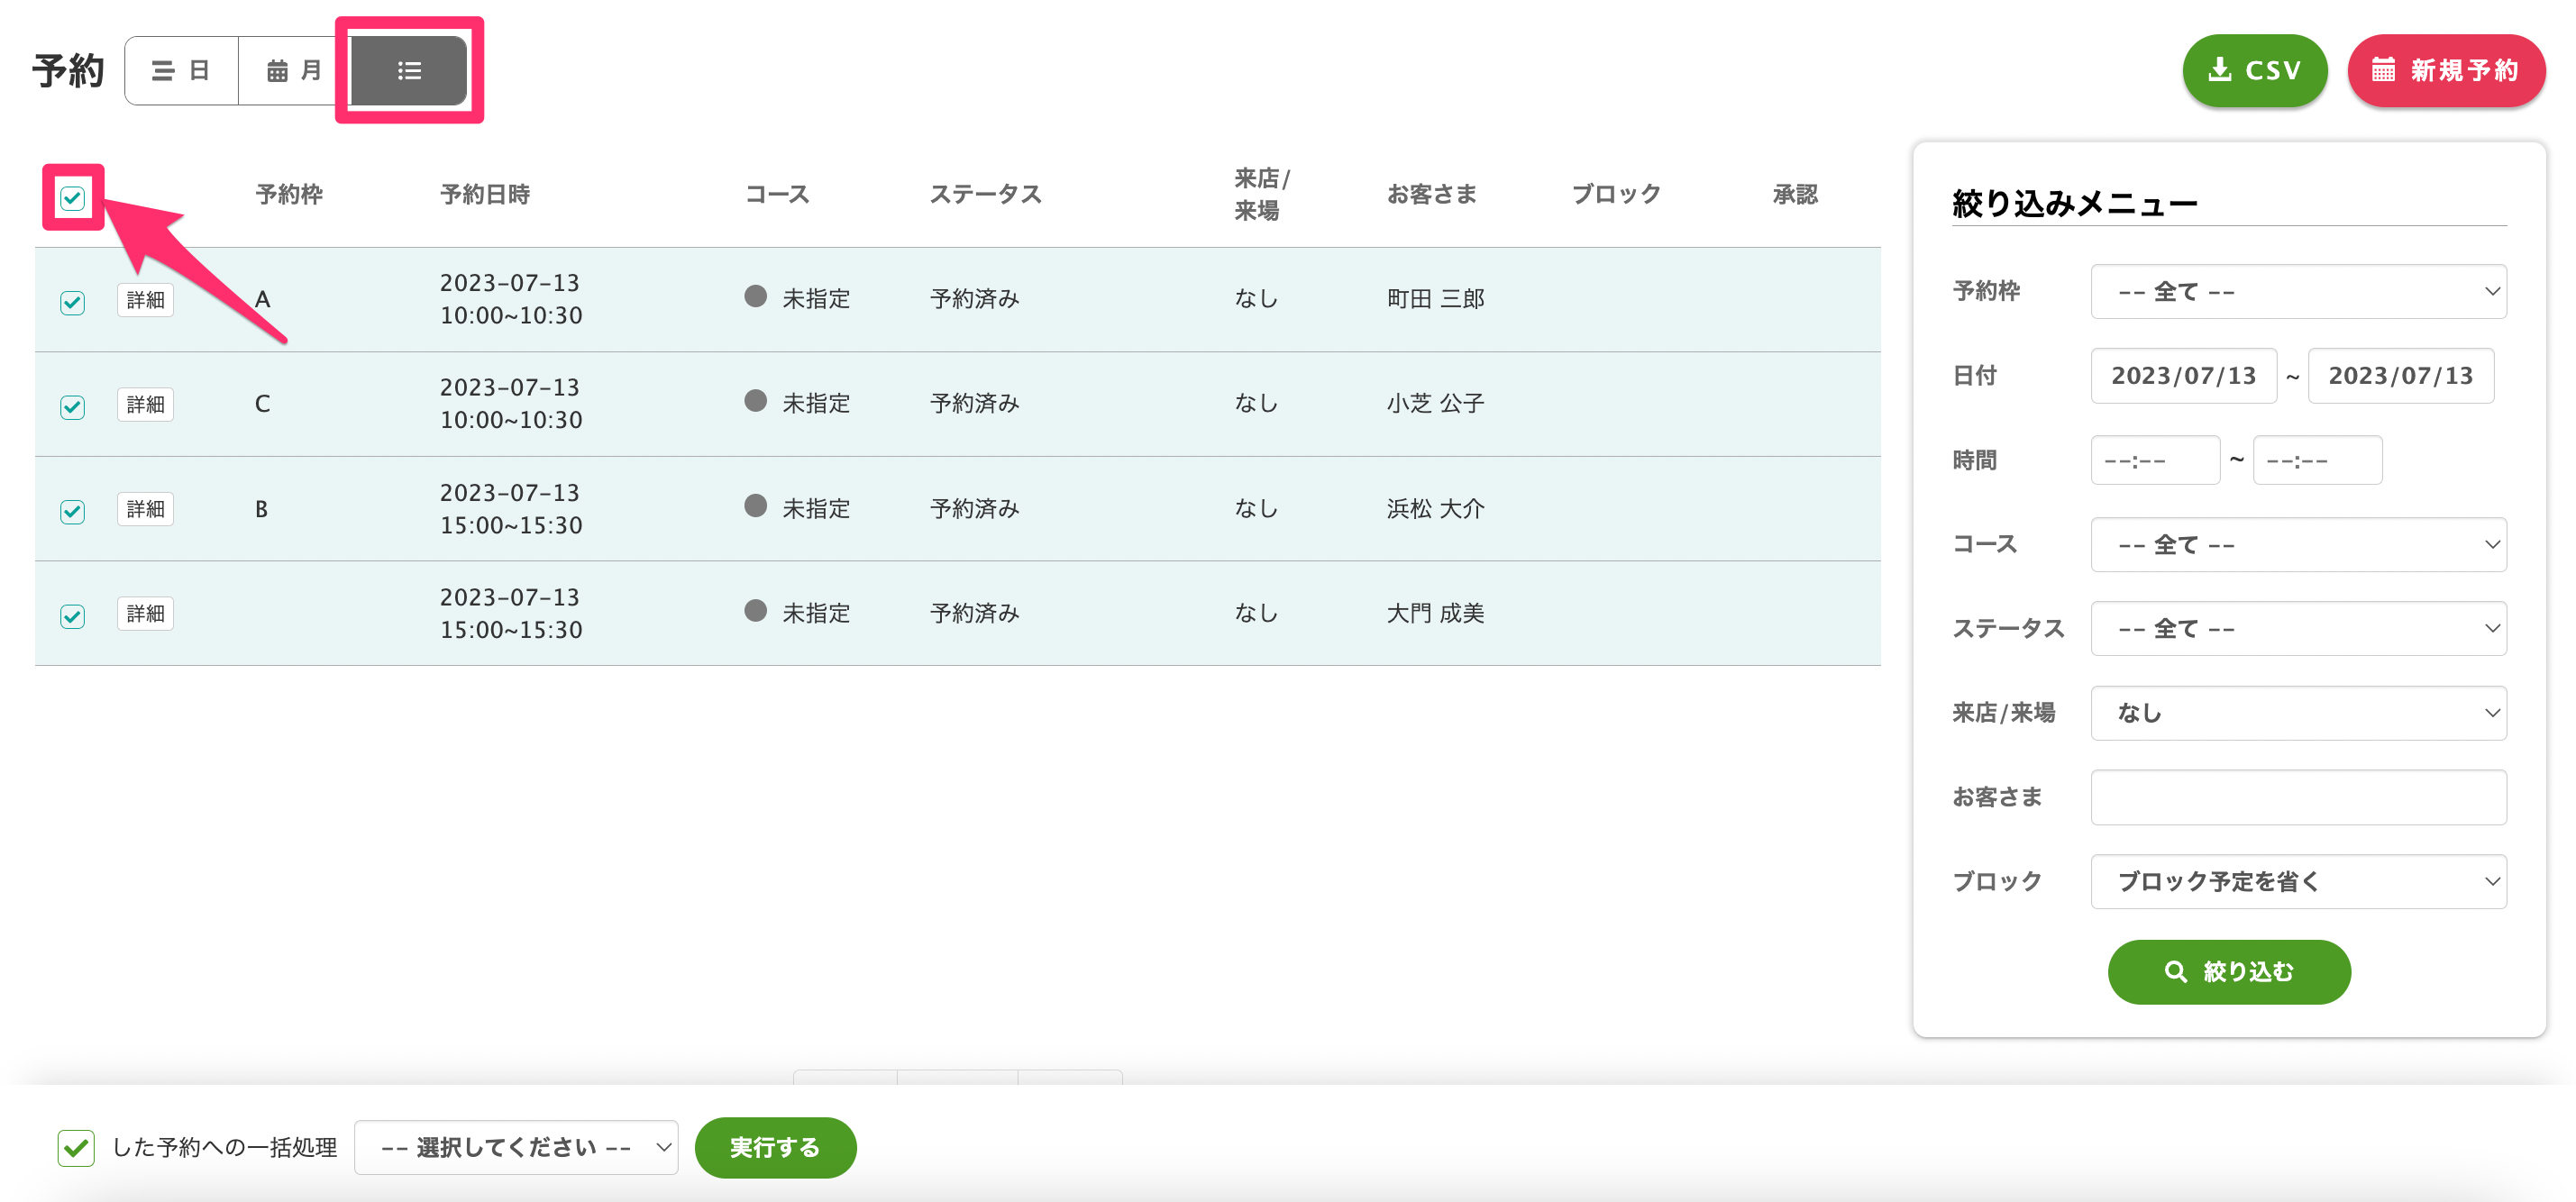This screenshot has height=1202, width=2576.
Task: Click the gray course dot for 町田 三郎
Action: [755, 297]
